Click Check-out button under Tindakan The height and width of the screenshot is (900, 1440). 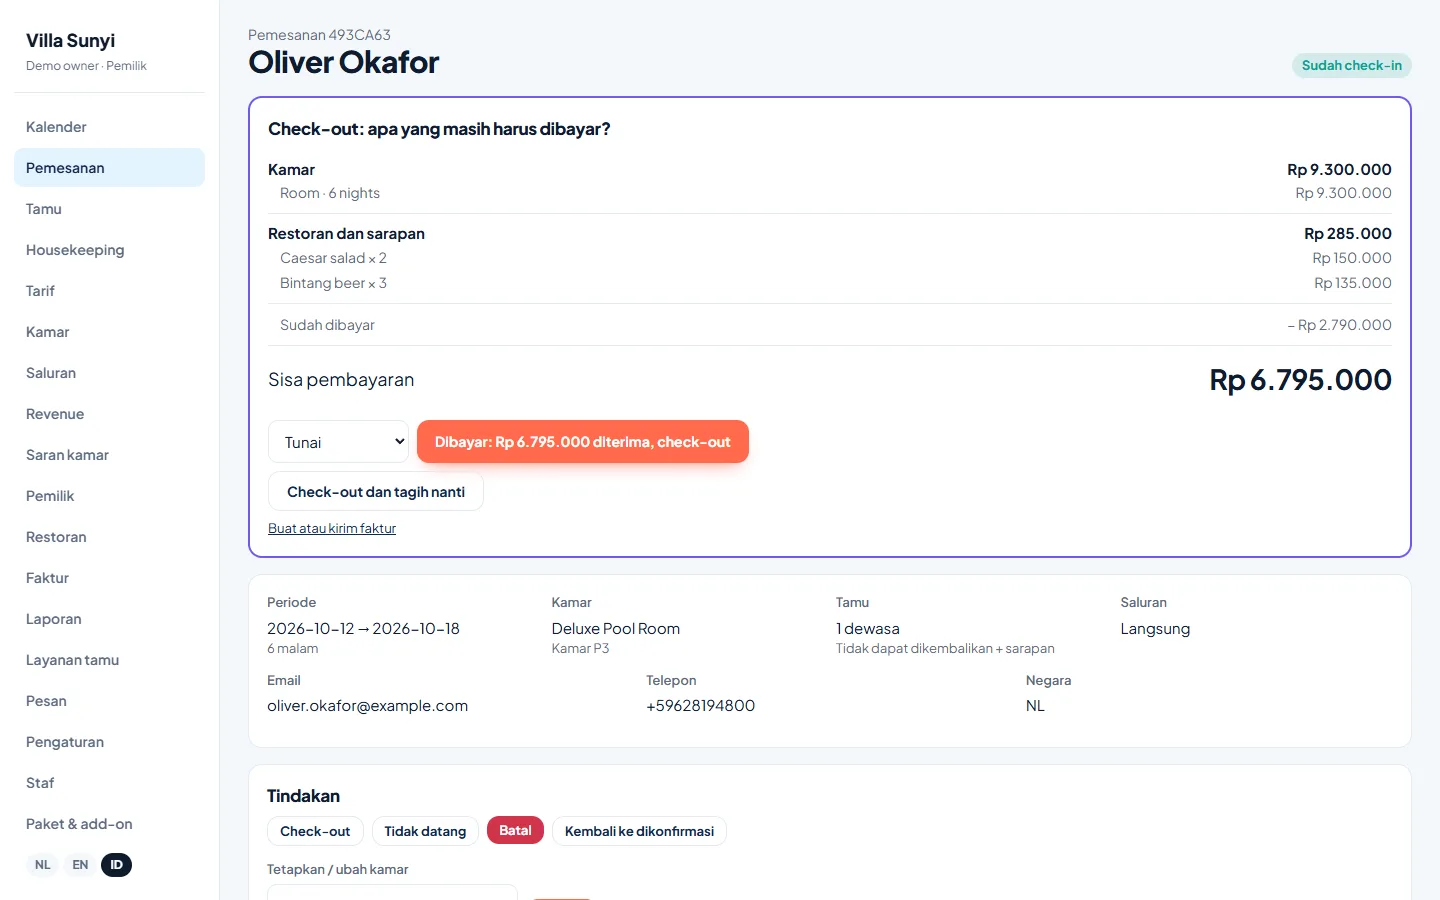[x=315, y=831]
